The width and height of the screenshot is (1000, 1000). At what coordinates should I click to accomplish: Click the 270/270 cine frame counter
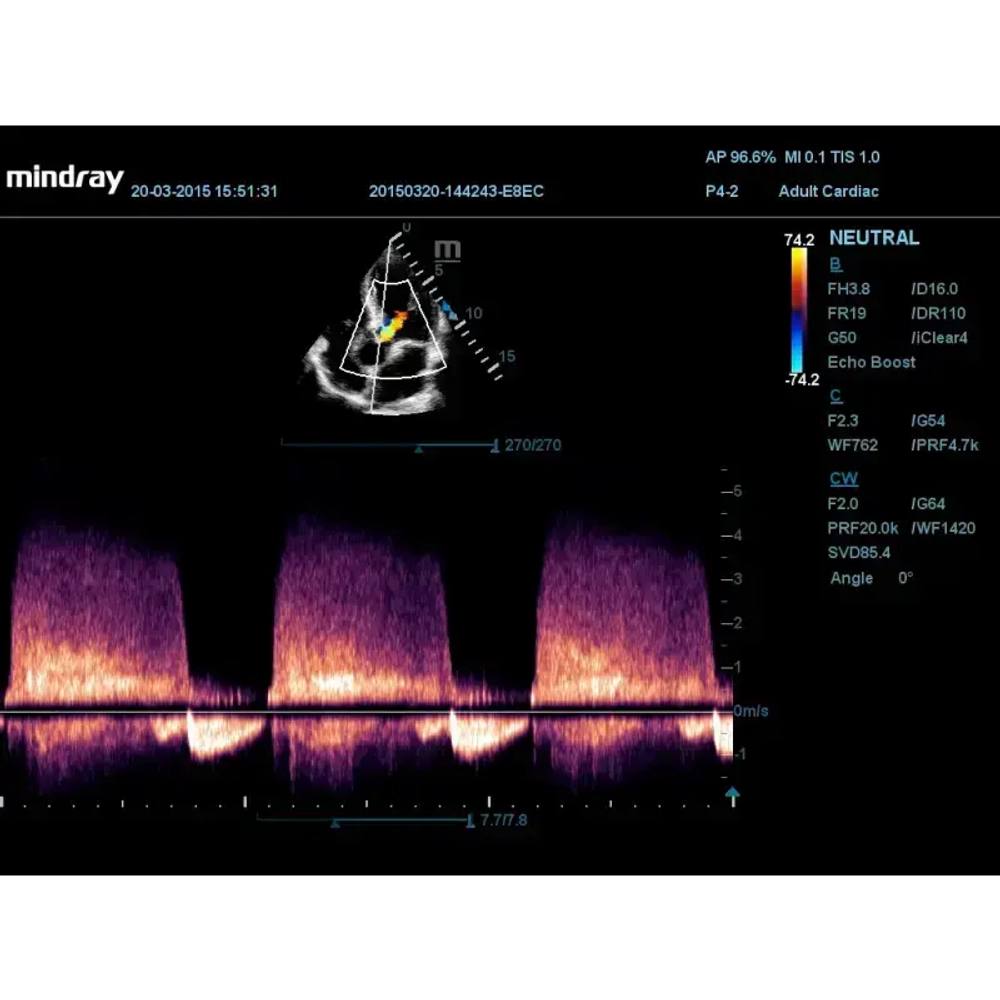[533, 445]
